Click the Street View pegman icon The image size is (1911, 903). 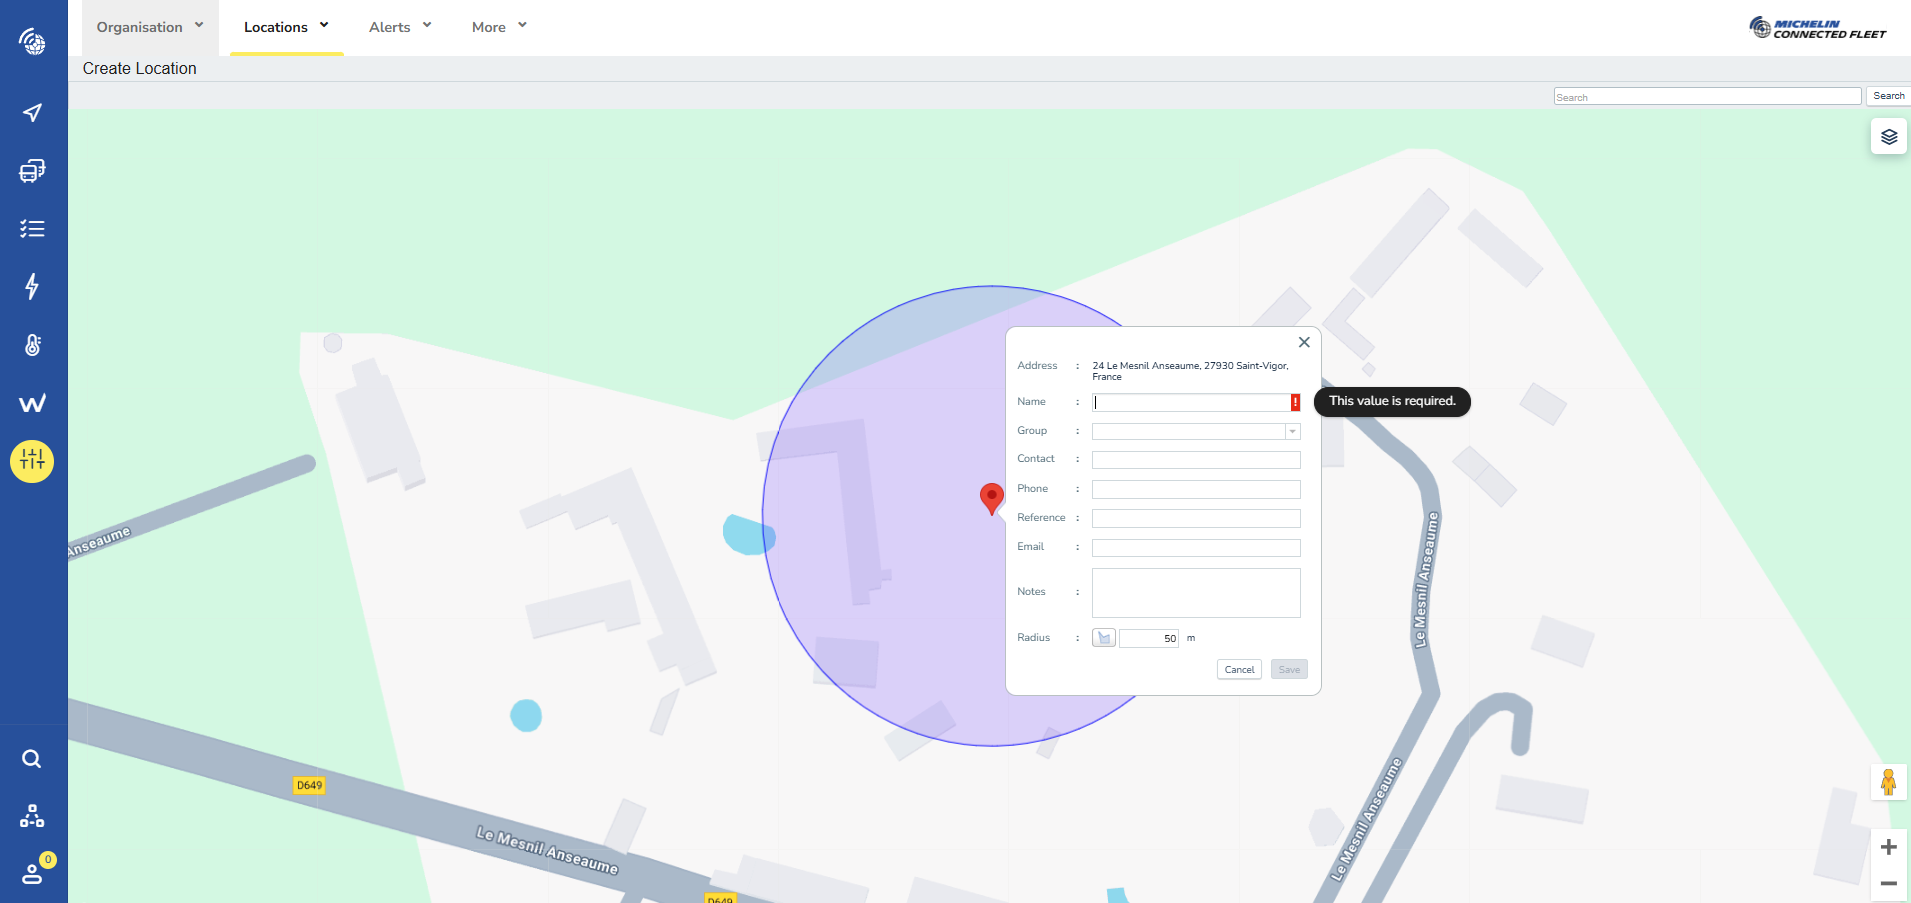(1888, 782)
